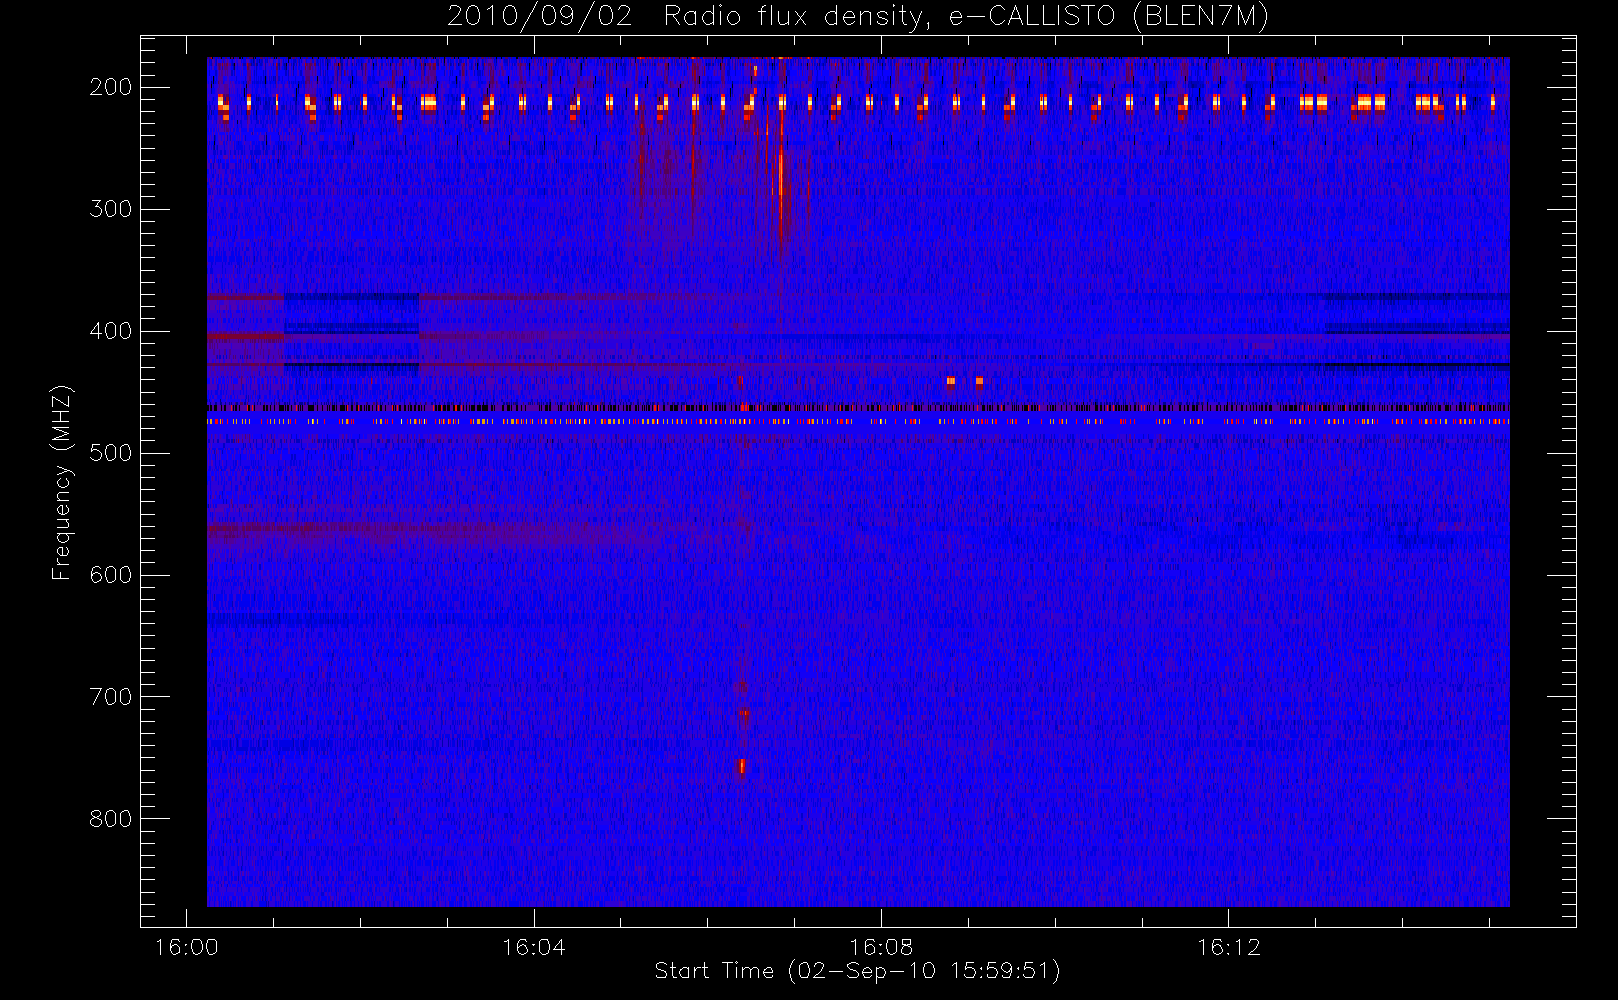The width and height of the screenshot is (1618, 1000).
Task: Click the bright red burst near 760 MHz
Action: [x=742, y=767]
